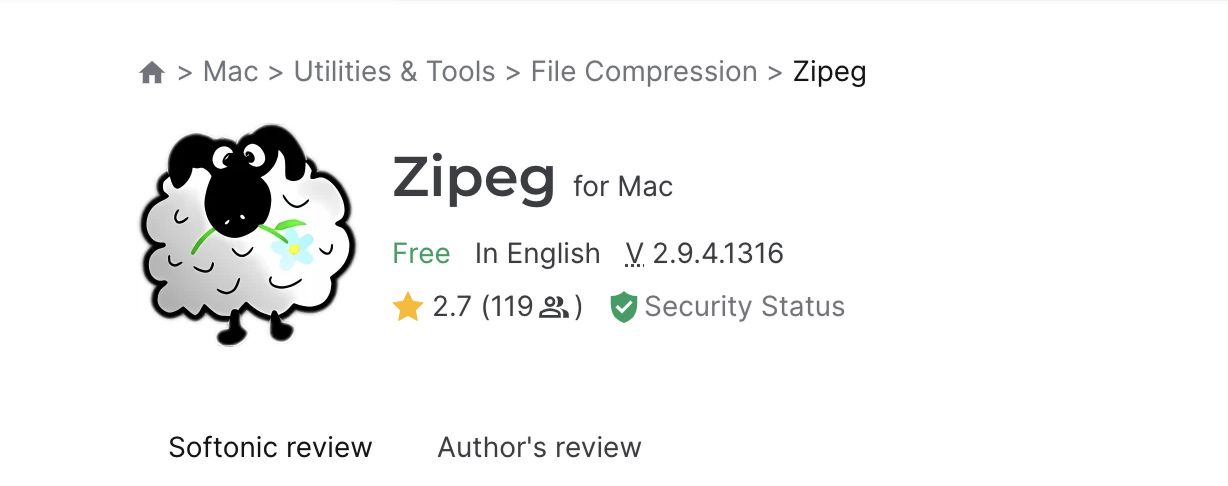Image resolution: width=1228 pixels, height=486 pixels.
Task: Open File Compression breadcrumb link
Action: (644, 72)
